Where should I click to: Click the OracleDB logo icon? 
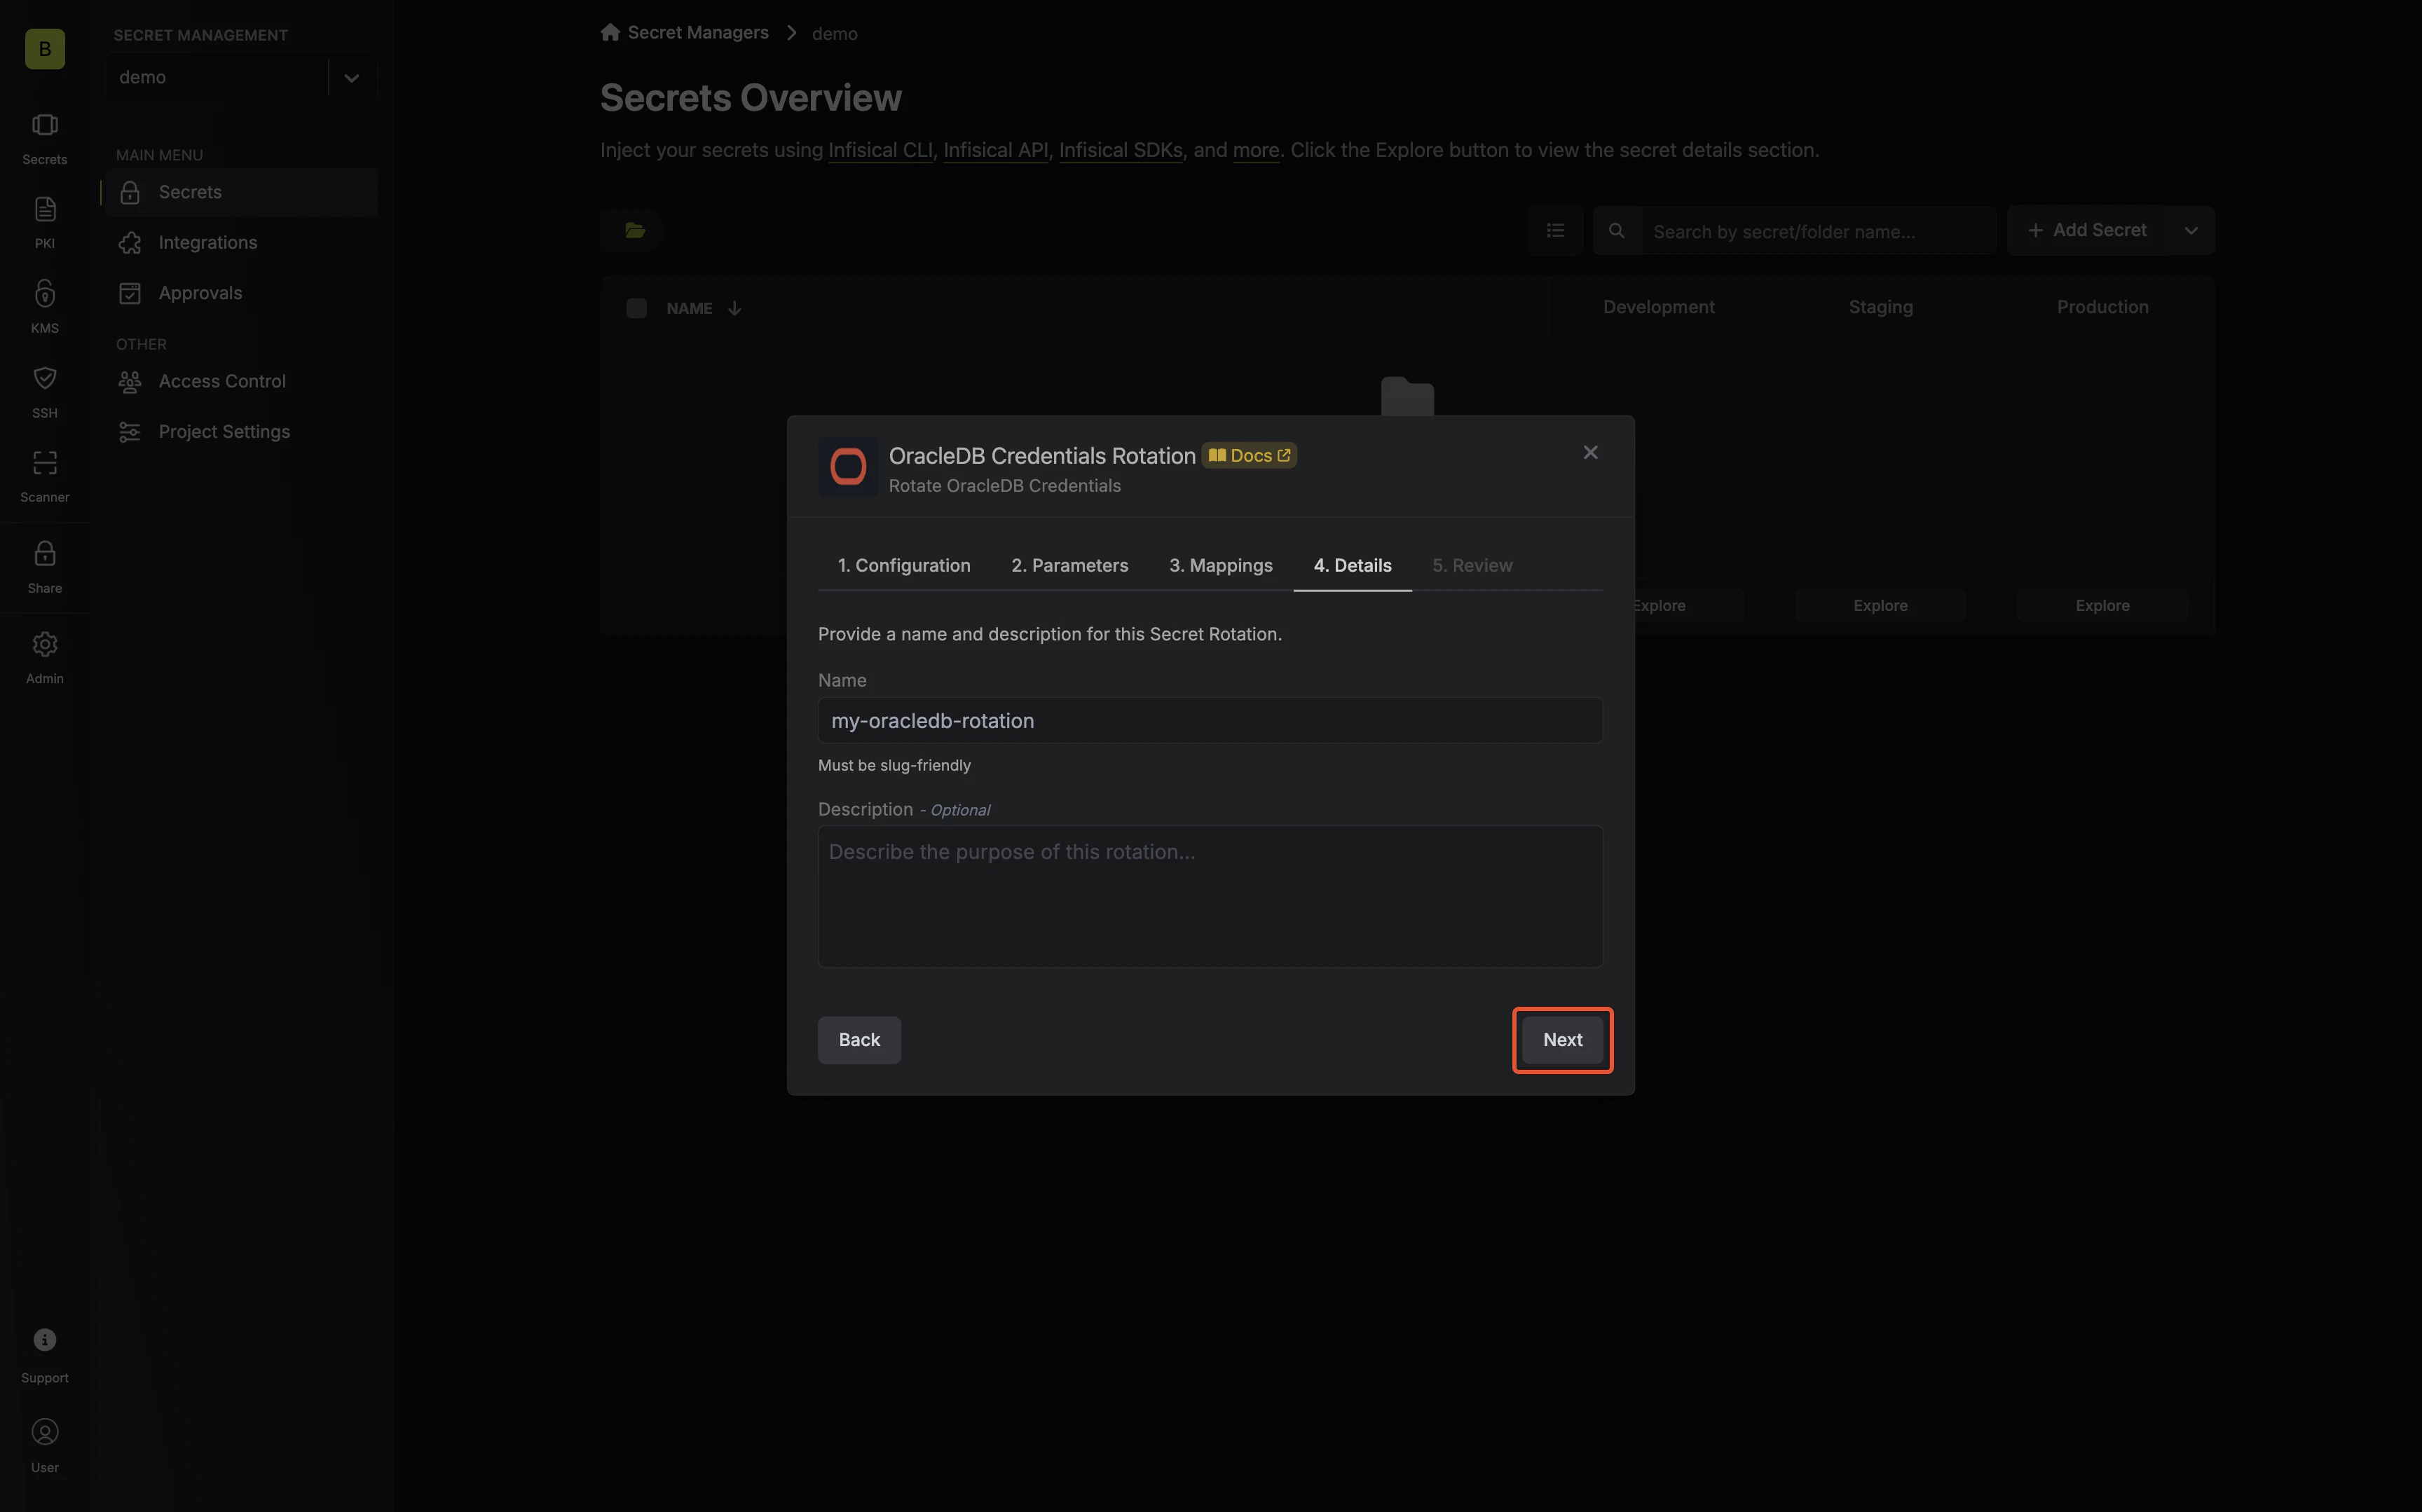848,466
